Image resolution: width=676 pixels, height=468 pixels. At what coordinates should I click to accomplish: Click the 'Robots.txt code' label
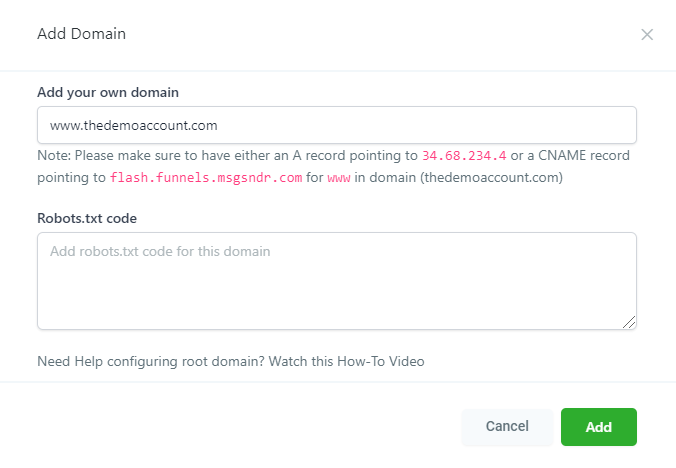[87, 217]
